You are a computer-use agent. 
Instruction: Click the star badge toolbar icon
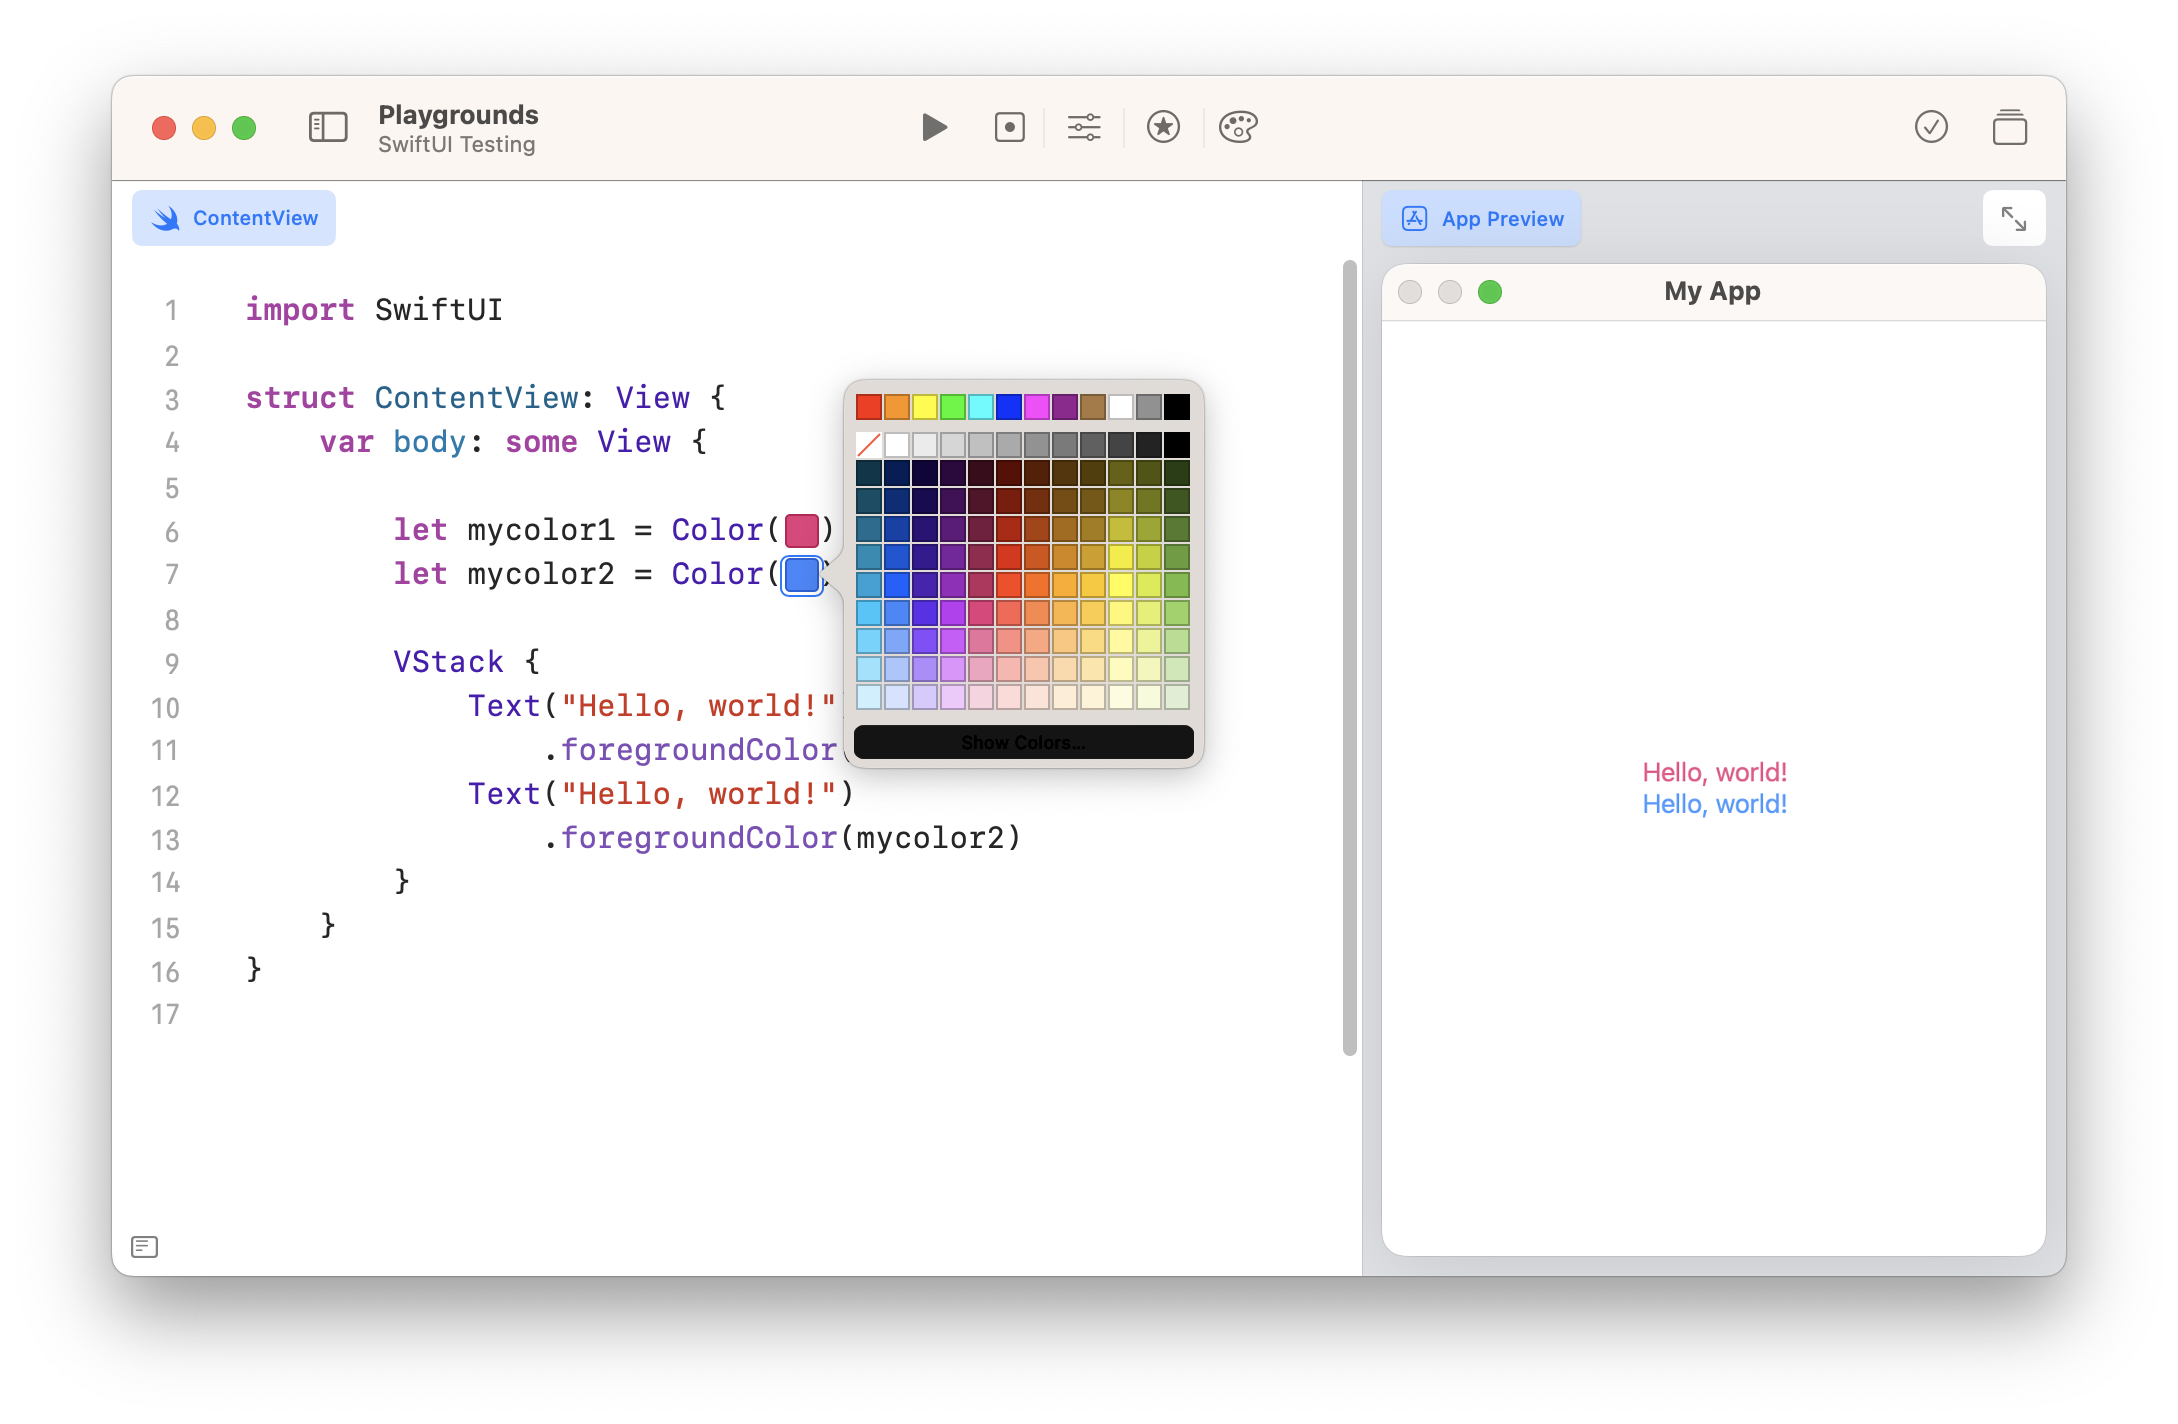pos(1163,127)
